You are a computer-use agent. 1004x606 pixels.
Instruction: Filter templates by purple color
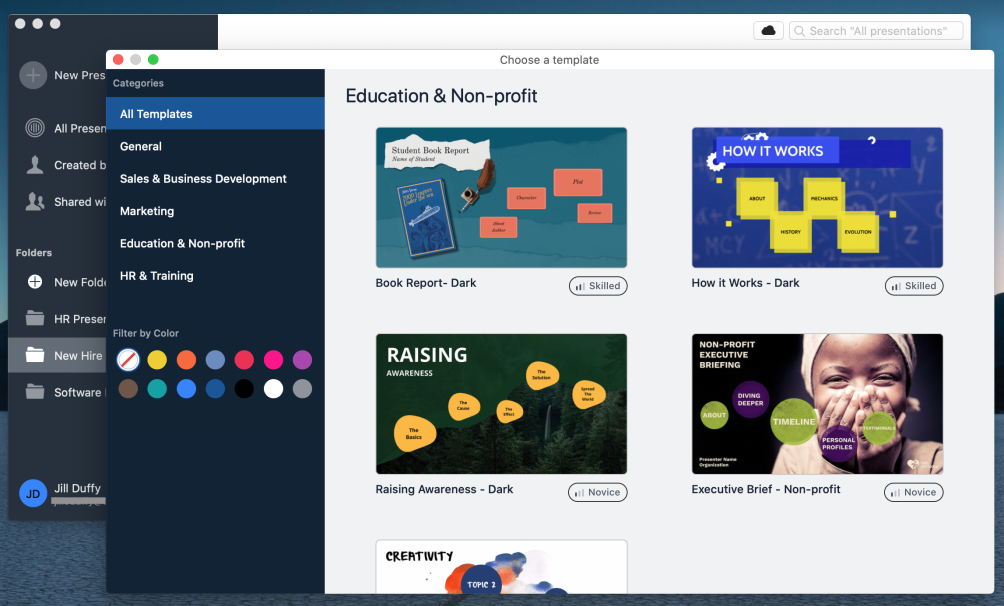(x=302, y=359)
